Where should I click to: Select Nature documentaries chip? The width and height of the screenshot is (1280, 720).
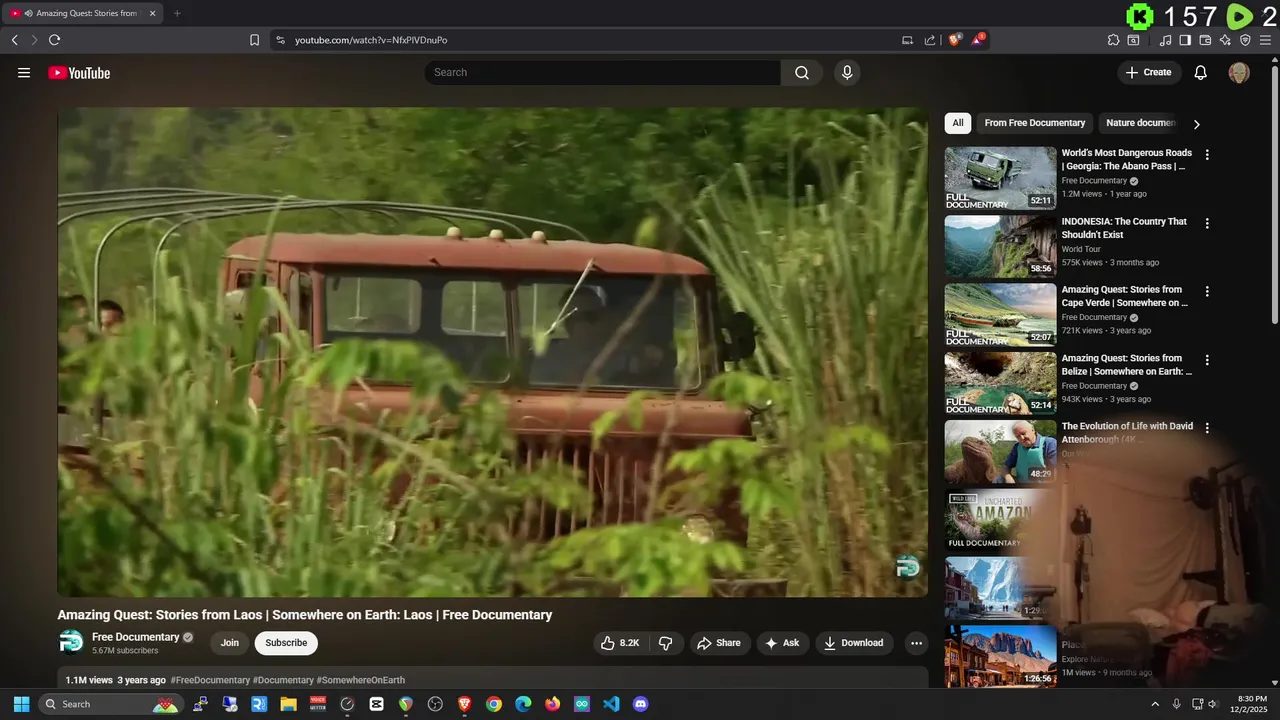[1140, 123]
